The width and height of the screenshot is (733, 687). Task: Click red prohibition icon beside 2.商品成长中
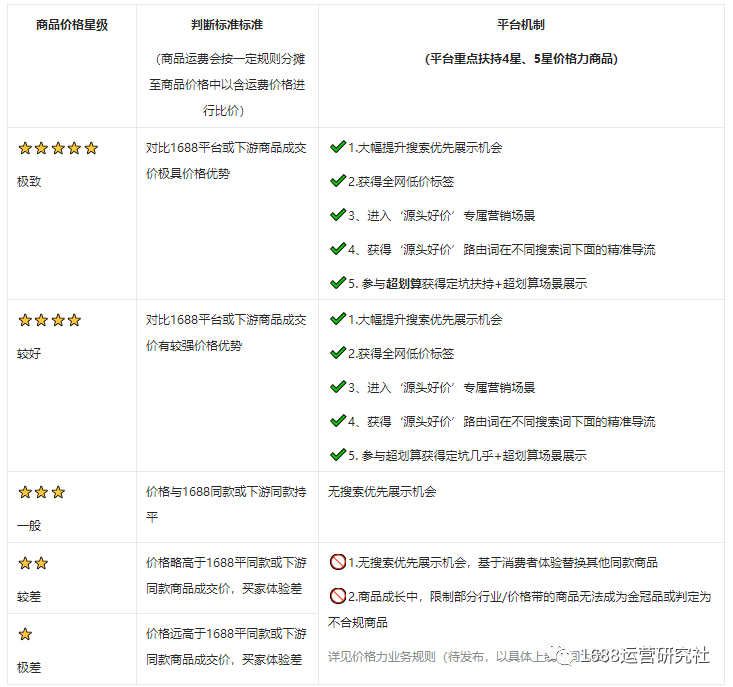[338, 596]
